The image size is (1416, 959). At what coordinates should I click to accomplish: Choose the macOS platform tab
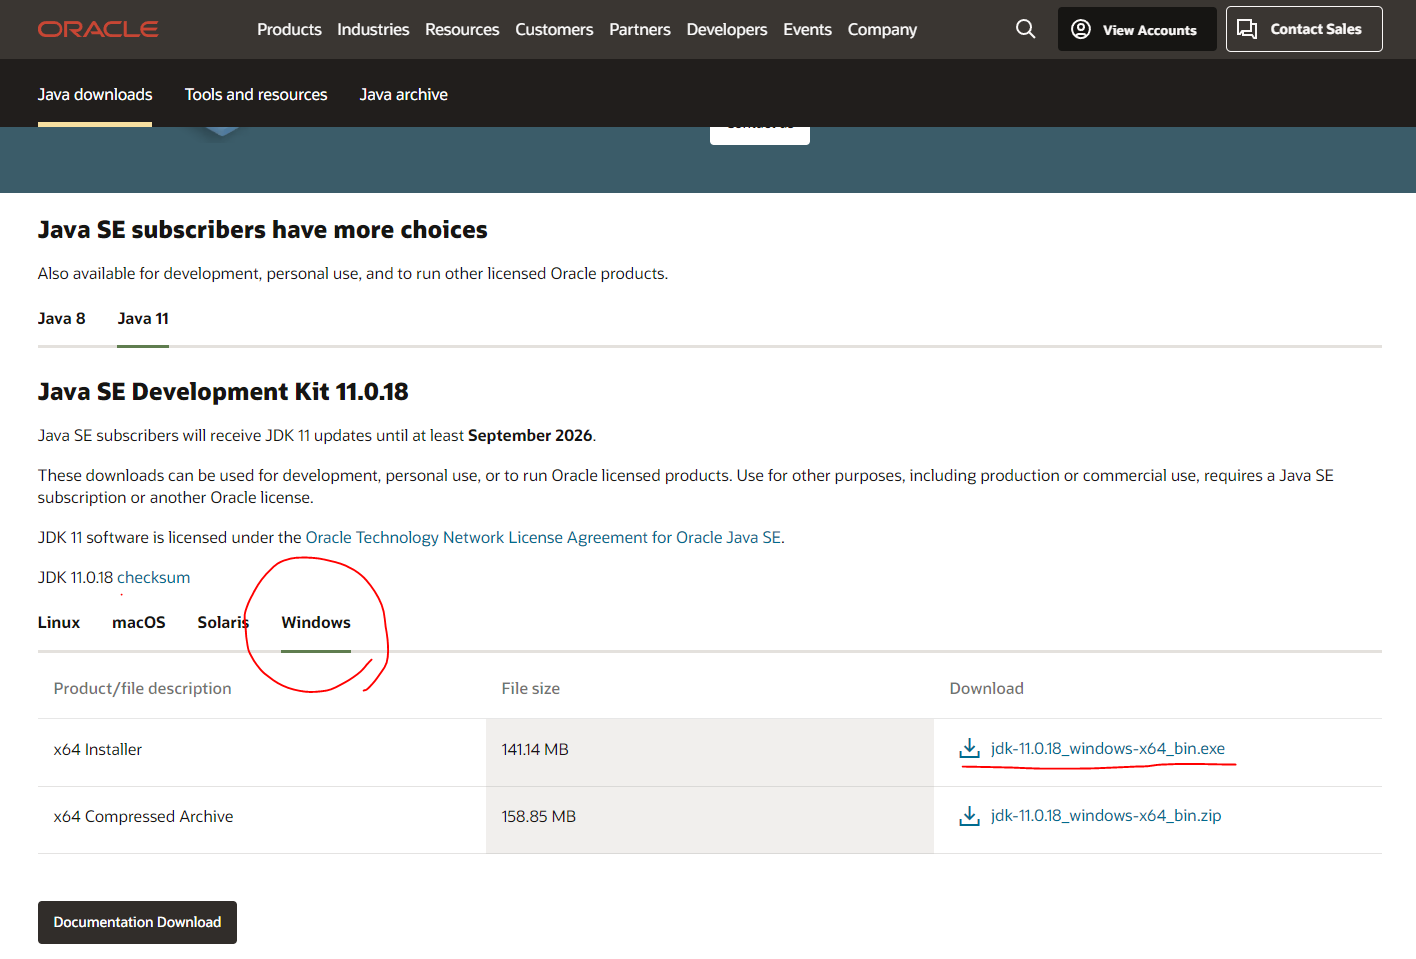(x=139, y=622)
